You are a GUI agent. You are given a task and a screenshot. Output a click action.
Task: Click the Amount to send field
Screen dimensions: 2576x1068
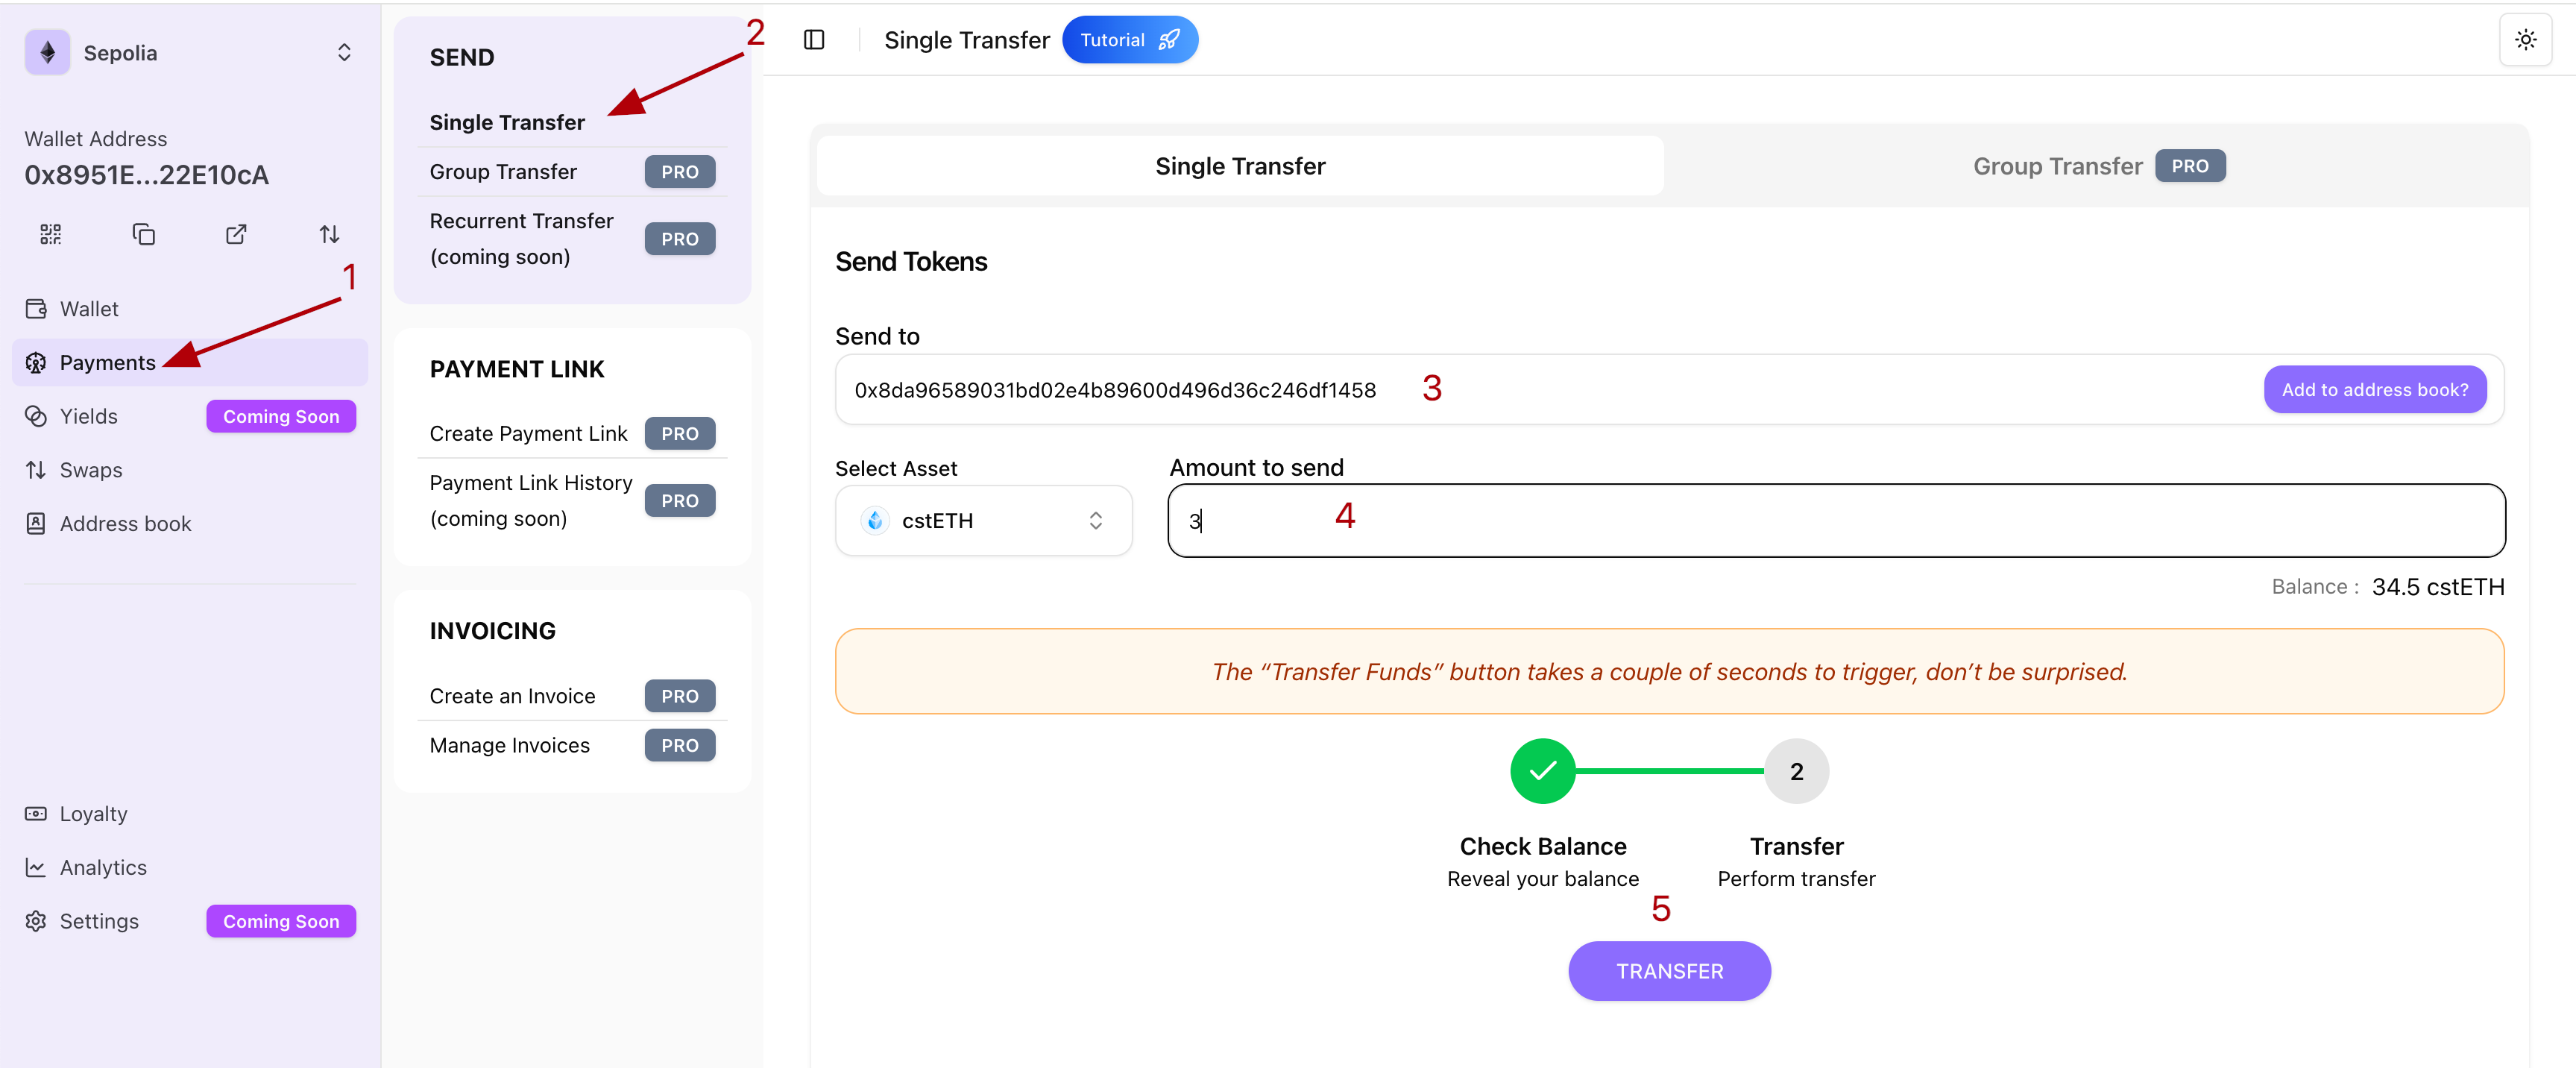(1835, 520)
